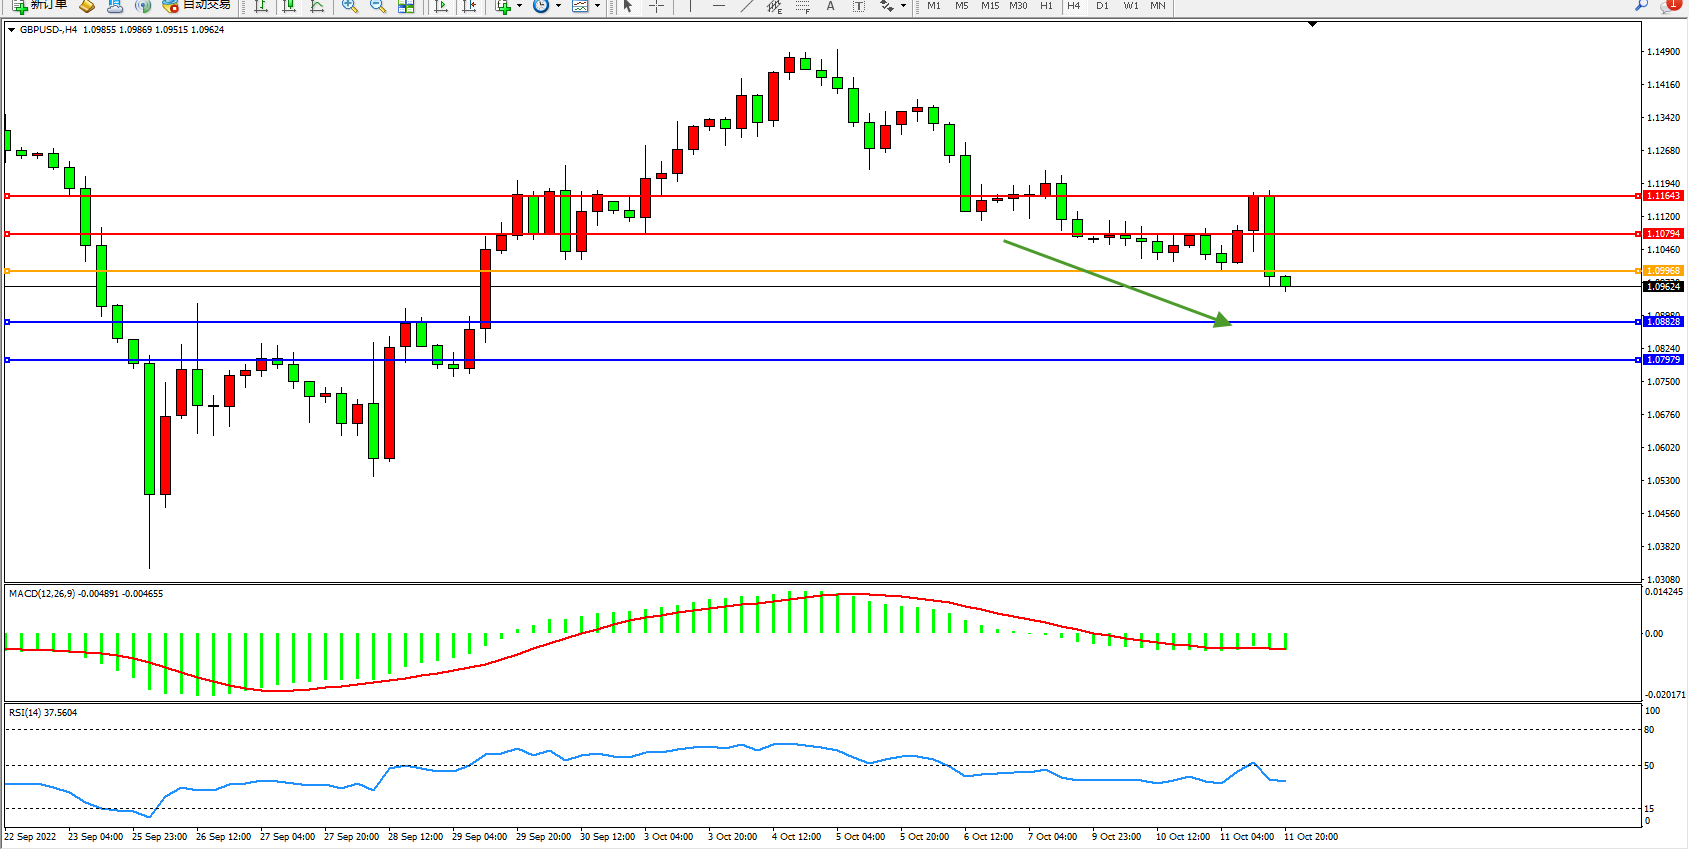
Task: Select the Fibonacci retracement tool
Action: 775,6
